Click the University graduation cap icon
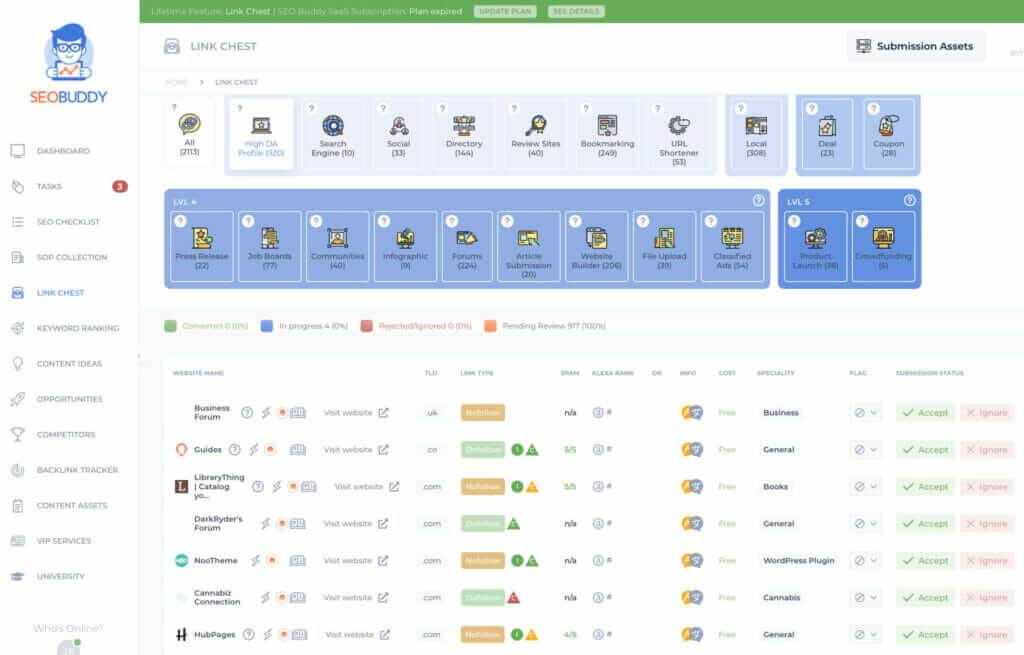Viewport: 1024px width, 655px height. click(18, 577)
